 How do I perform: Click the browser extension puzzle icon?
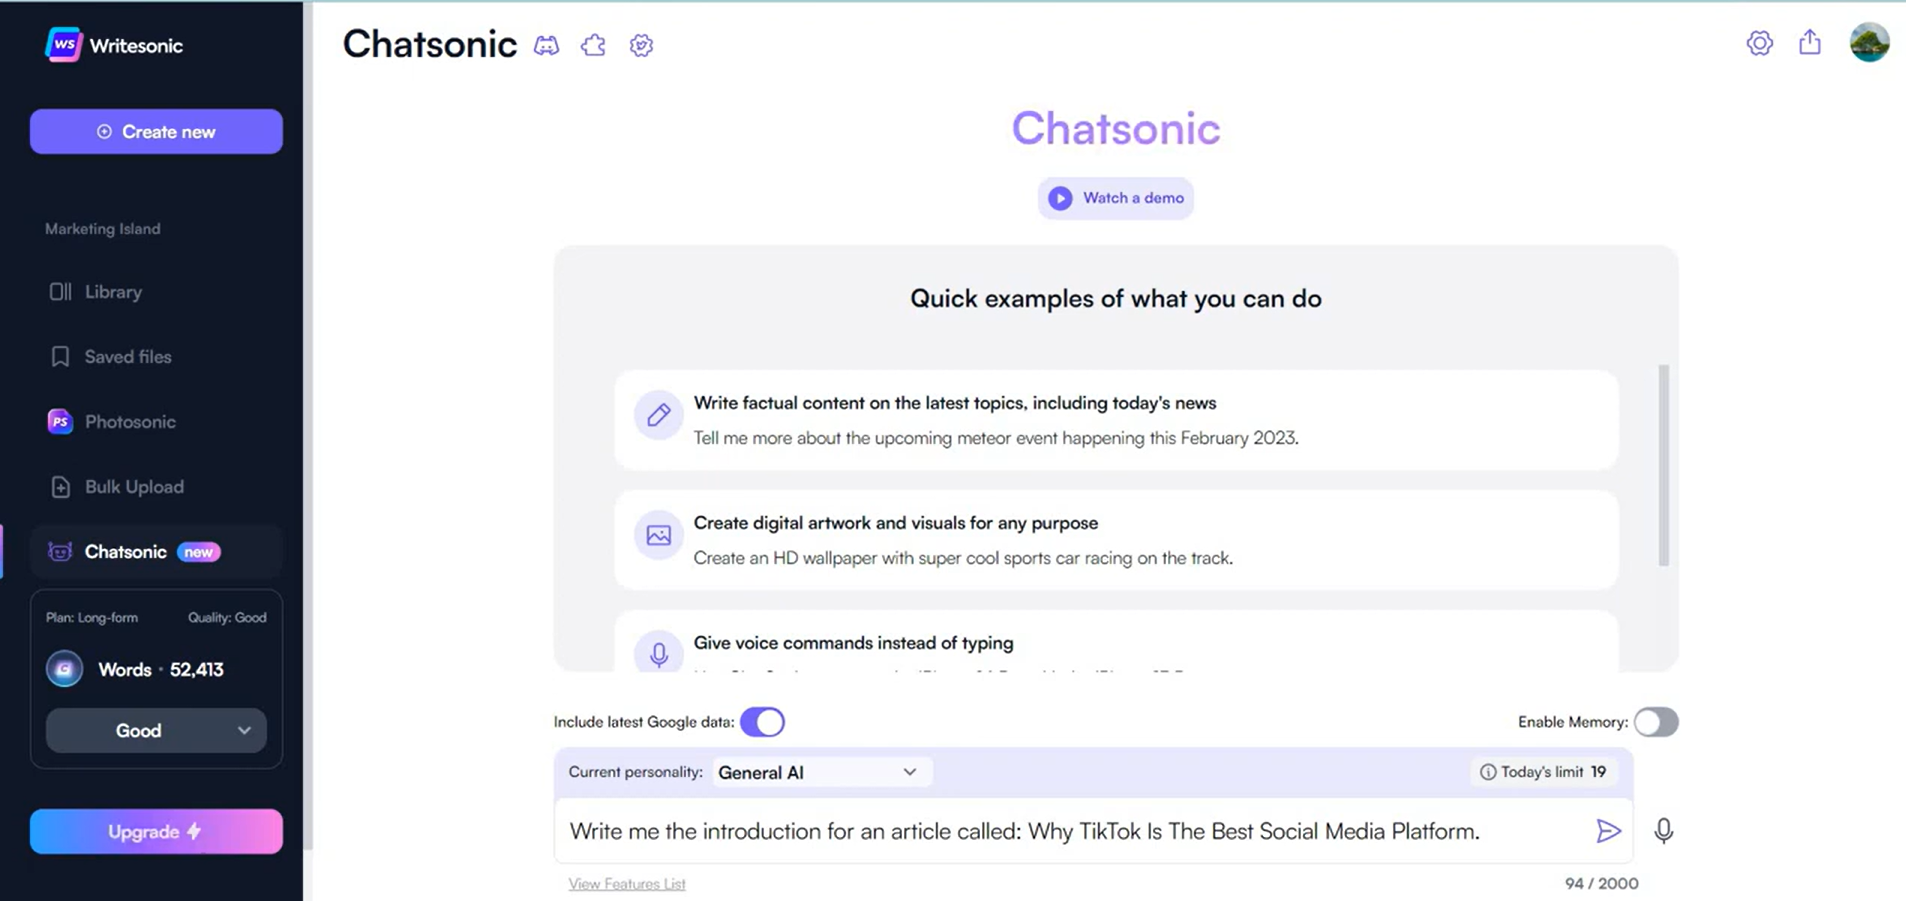point(593,45)
